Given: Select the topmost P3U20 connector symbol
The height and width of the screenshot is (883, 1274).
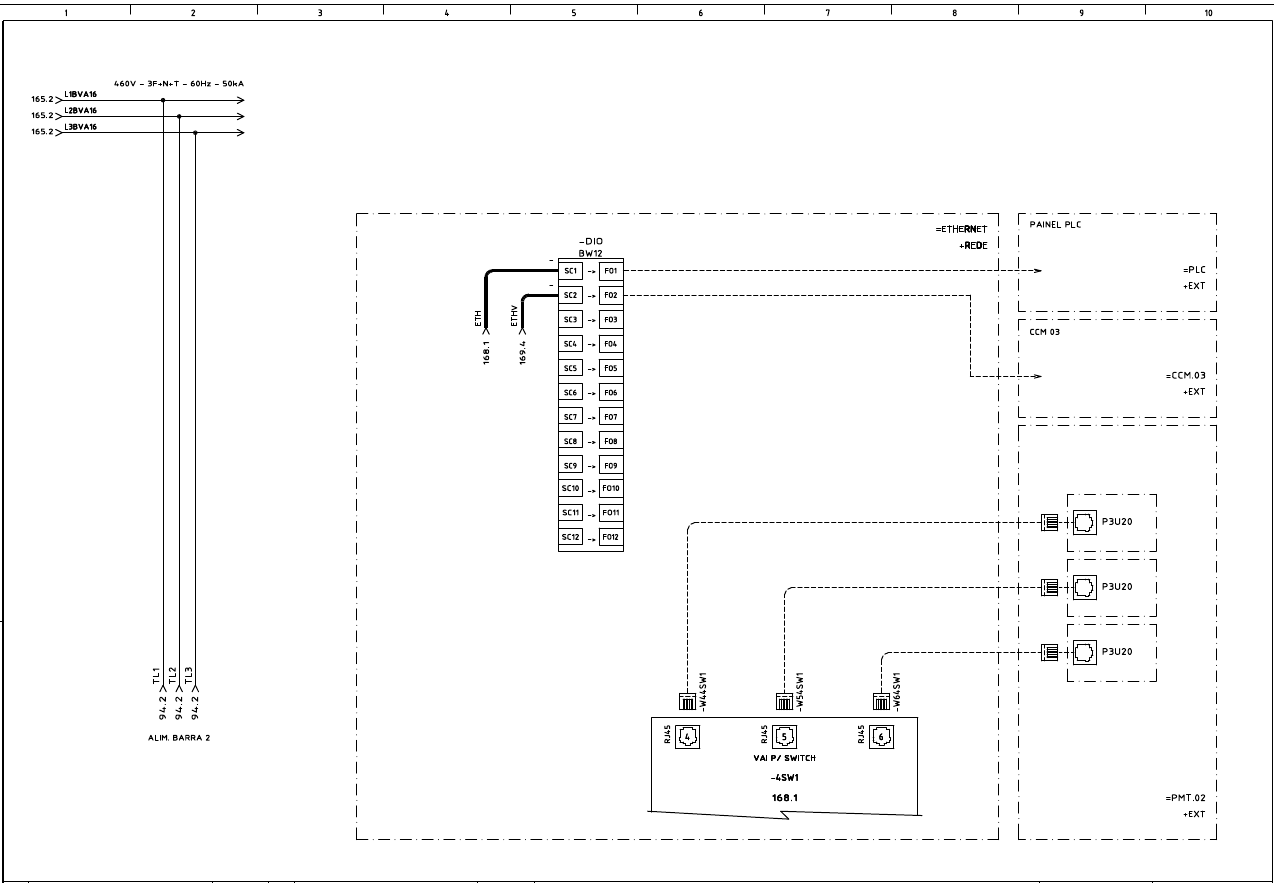Looking at the screenshot, I should 1084,522.
